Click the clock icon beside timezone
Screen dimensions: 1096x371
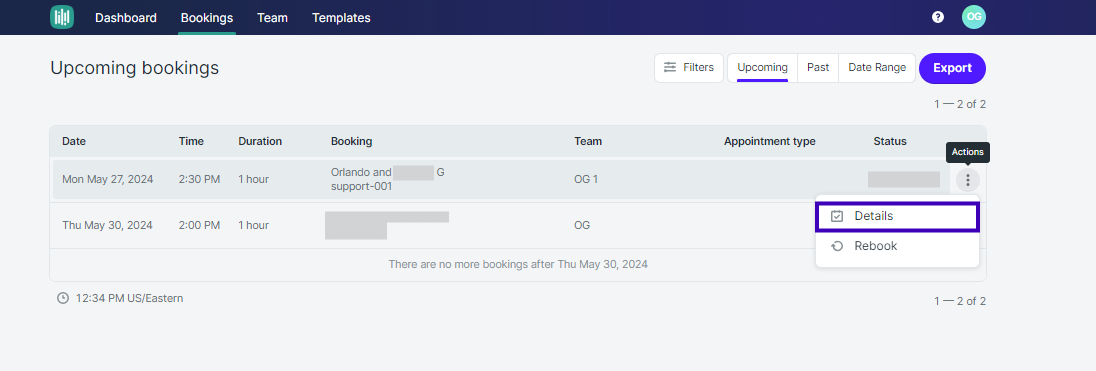(63, 298)
